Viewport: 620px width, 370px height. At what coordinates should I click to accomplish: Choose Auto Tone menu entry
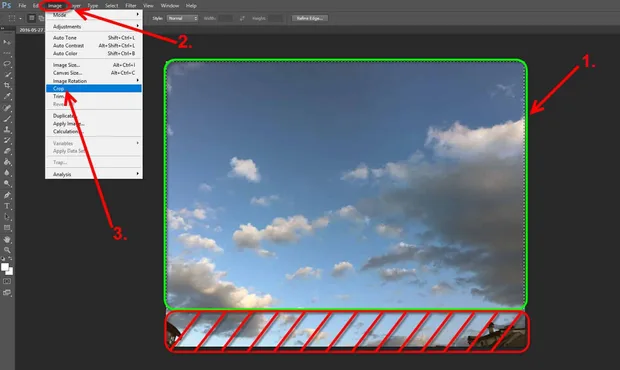(x=93, y=38)
